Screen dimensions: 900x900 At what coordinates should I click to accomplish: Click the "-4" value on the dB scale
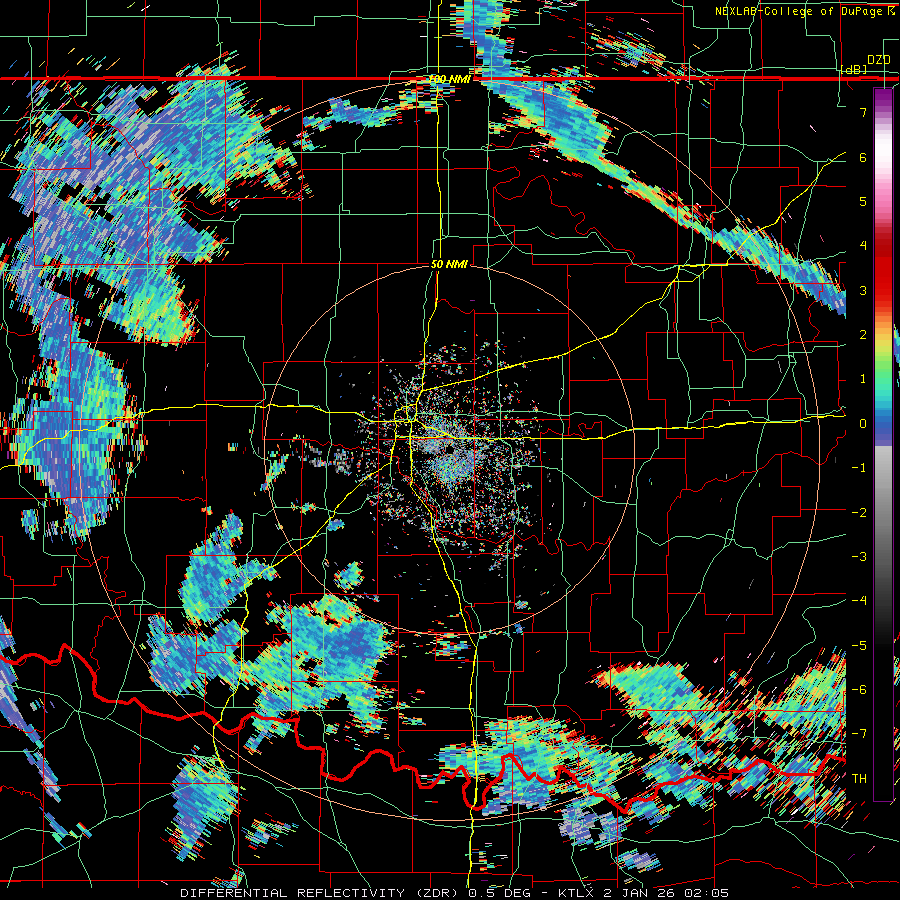859,601
